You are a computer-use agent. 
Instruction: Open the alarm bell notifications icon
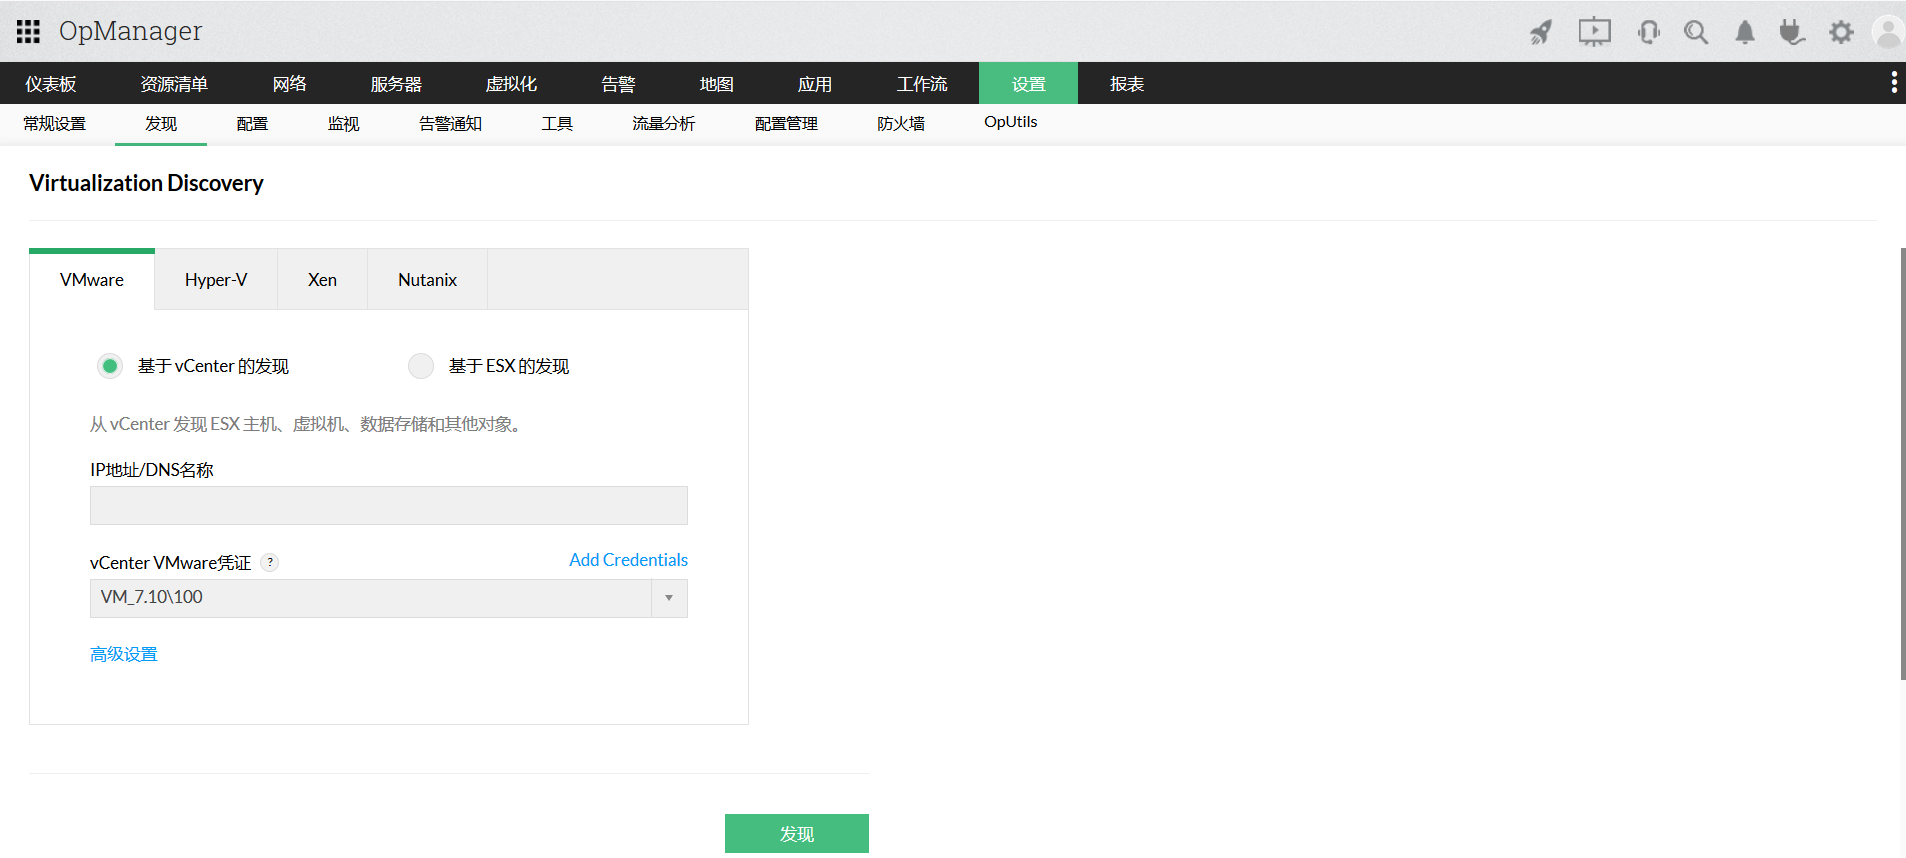1745,32
